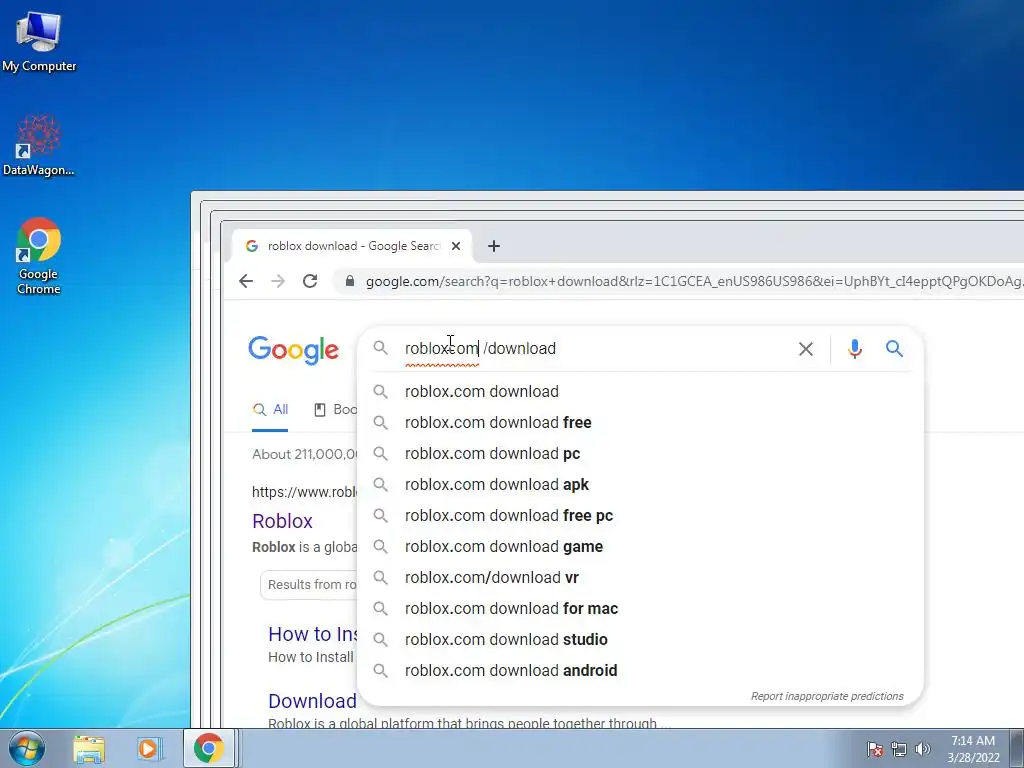Choose suggestion roblox.com download free pc

(640, 515)
